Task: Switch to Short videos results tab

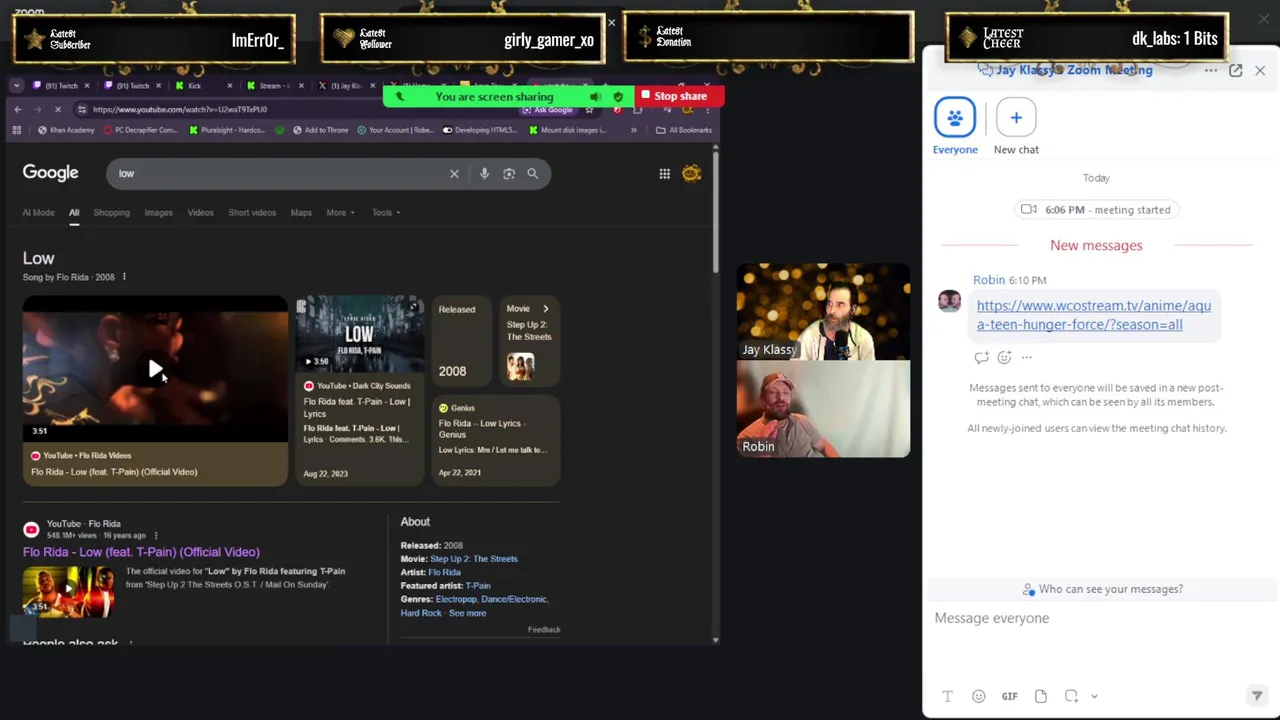Action: (252, 212)
